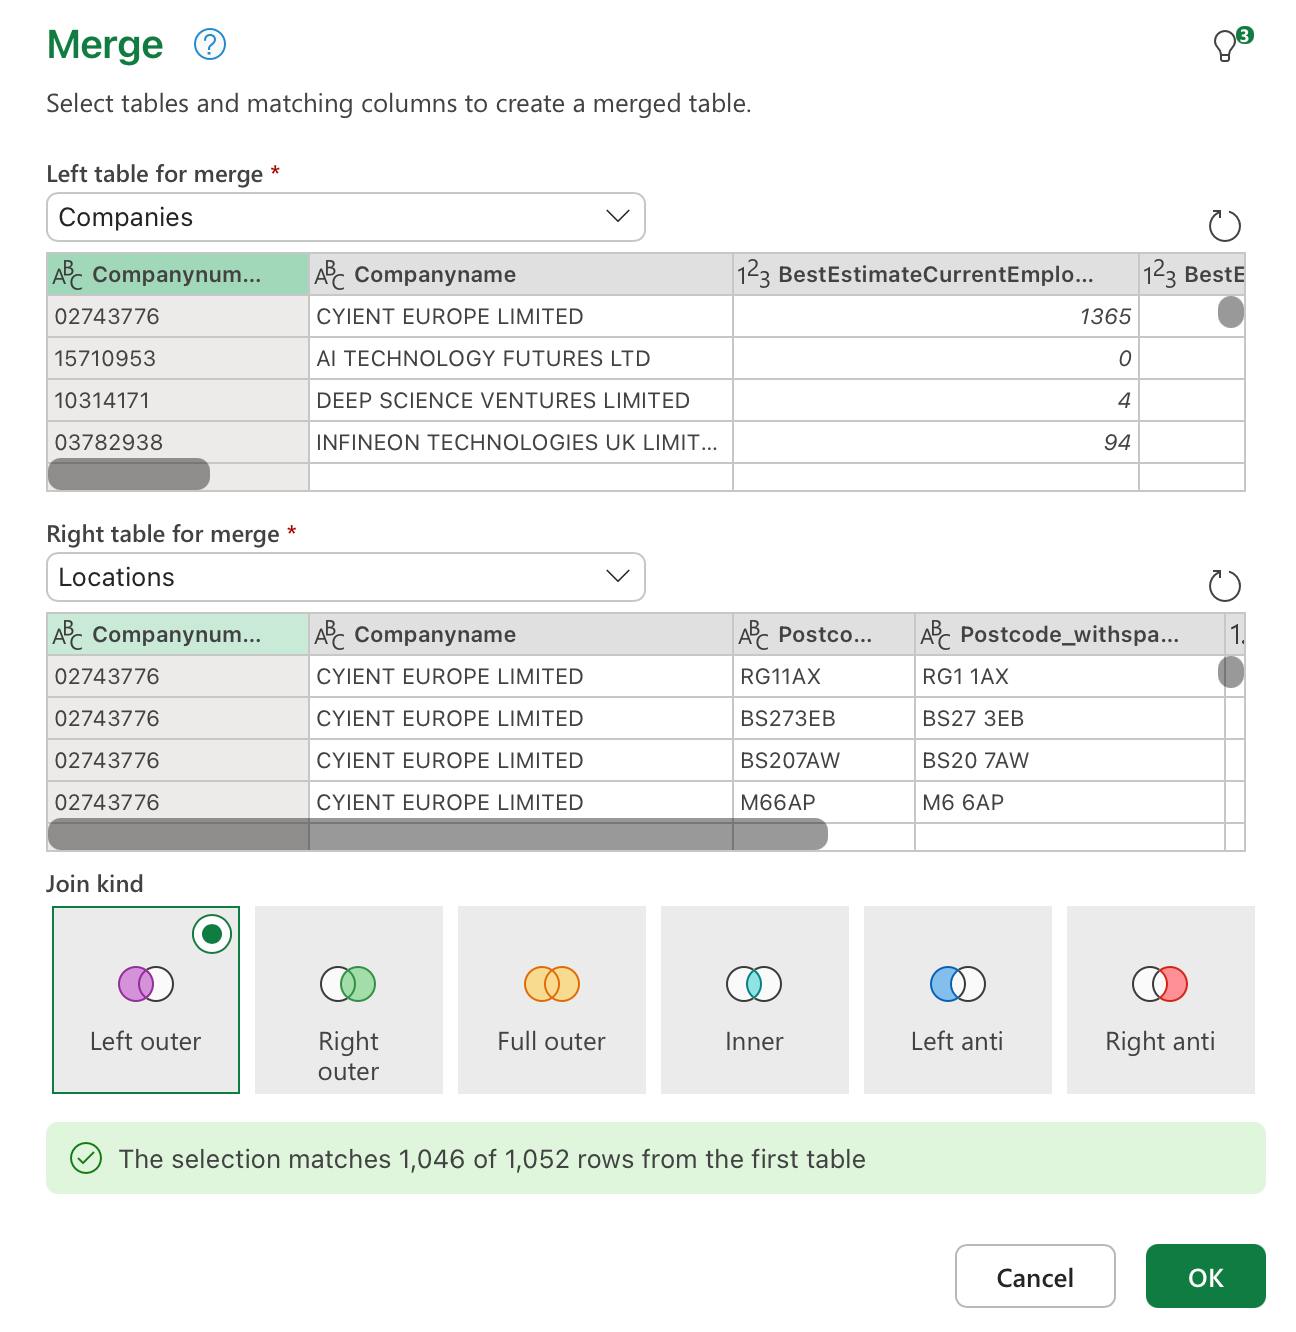Screen dimensions: 1296x1332
Task: Click the match status message checkmark icon
Action: 86,1158
